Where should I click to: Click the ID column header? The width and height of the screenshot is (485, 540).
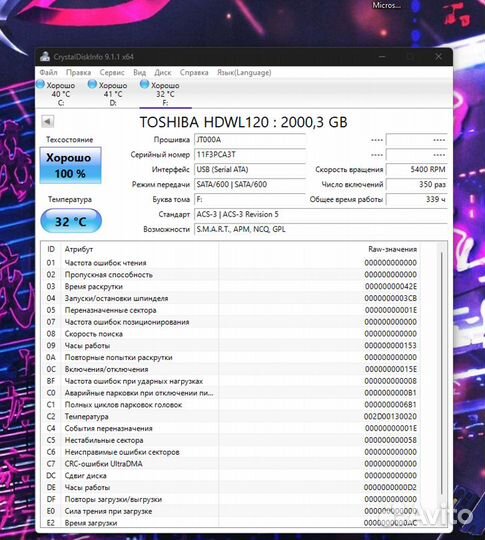click(x=51, y=249)
